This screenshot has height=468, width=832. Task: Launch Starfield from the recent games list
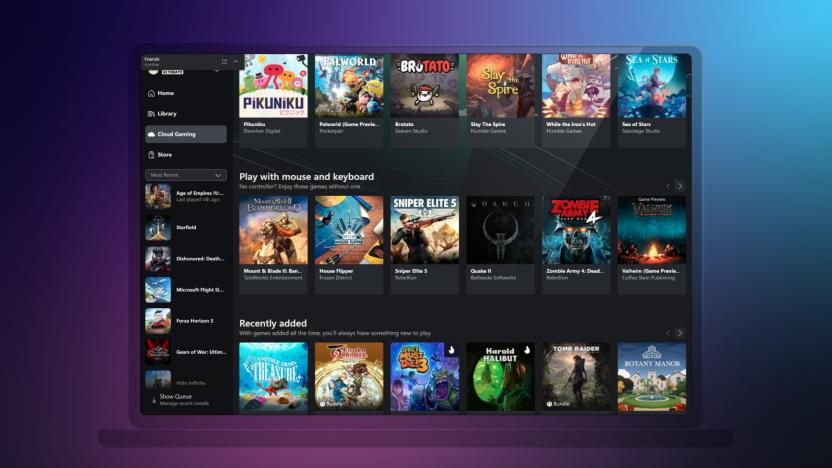(185, 228)
